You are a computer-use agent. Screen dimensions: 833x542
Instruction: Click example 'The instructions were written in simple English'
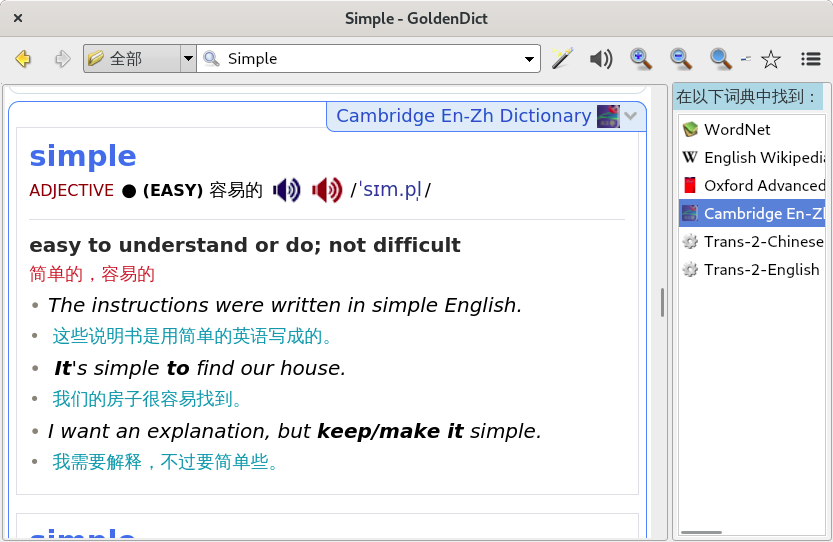click(285, 306)
